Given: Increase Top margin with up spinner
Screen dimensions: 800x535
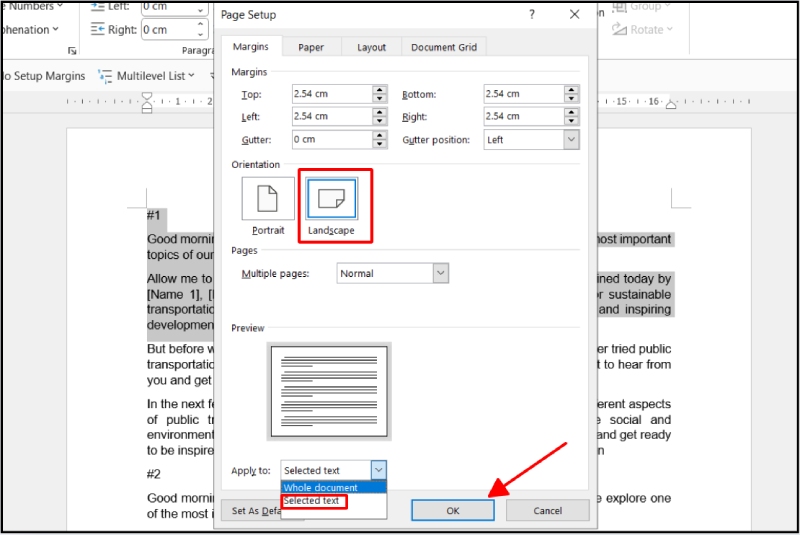Looking at the screenshot, I should pos(380,90).
